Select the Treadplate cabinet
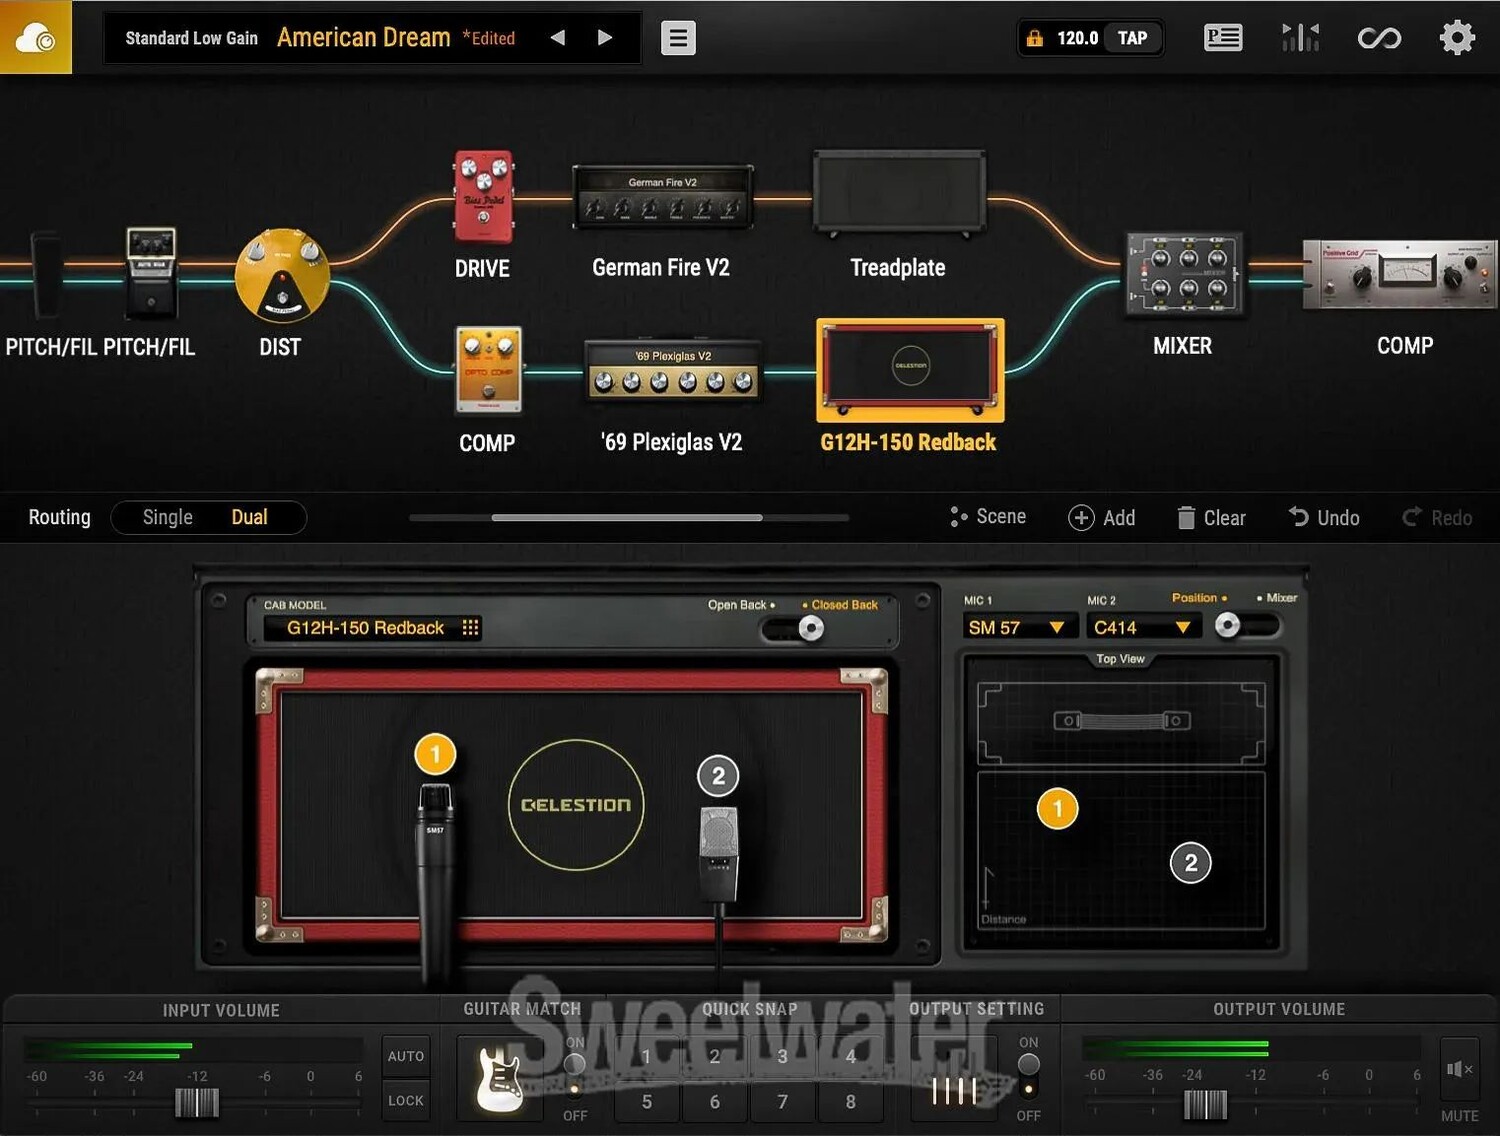 899,193
